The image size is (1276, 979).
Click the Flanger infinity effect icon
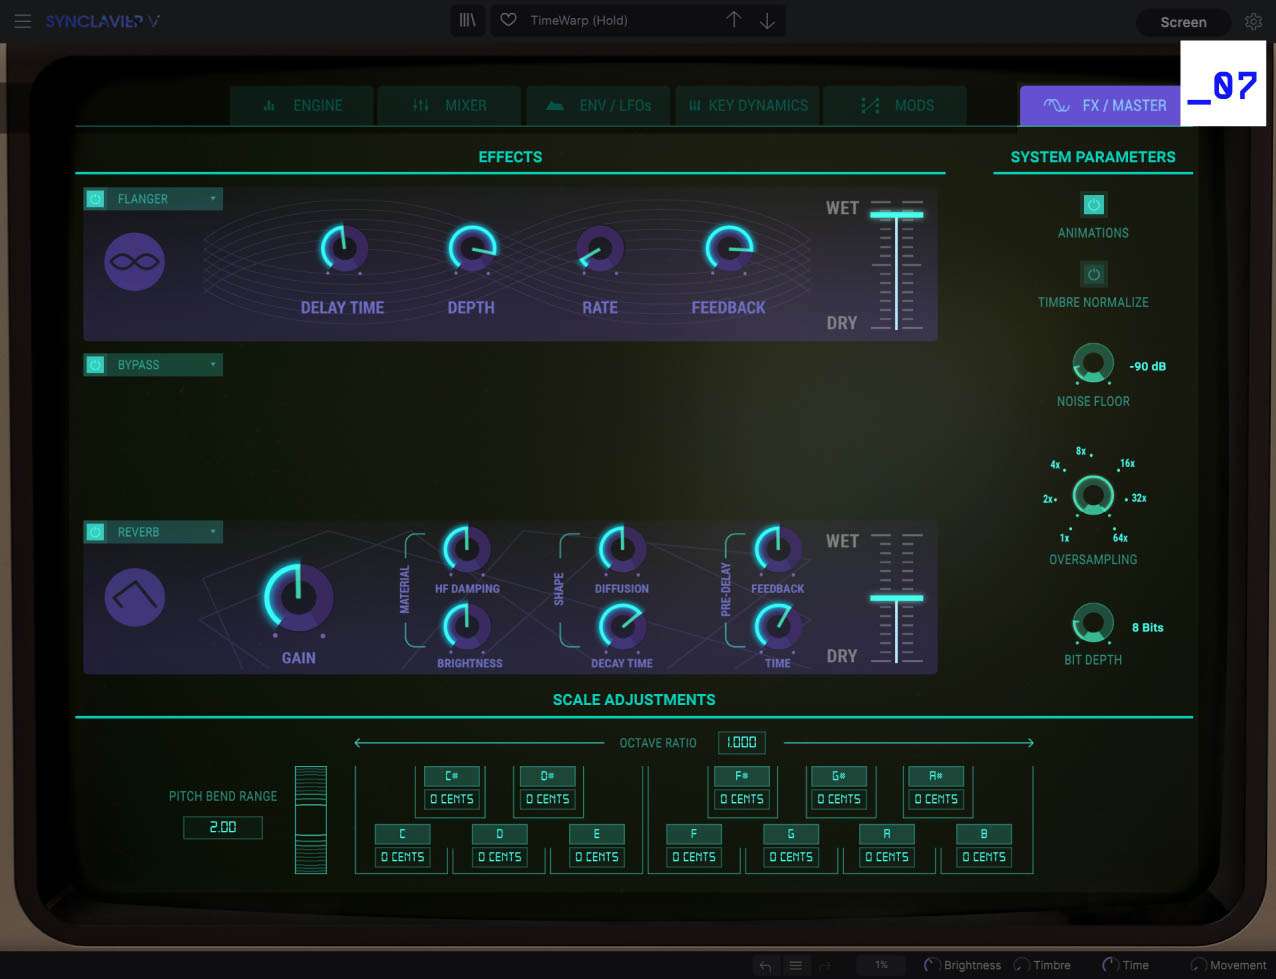tap(134, 261)
